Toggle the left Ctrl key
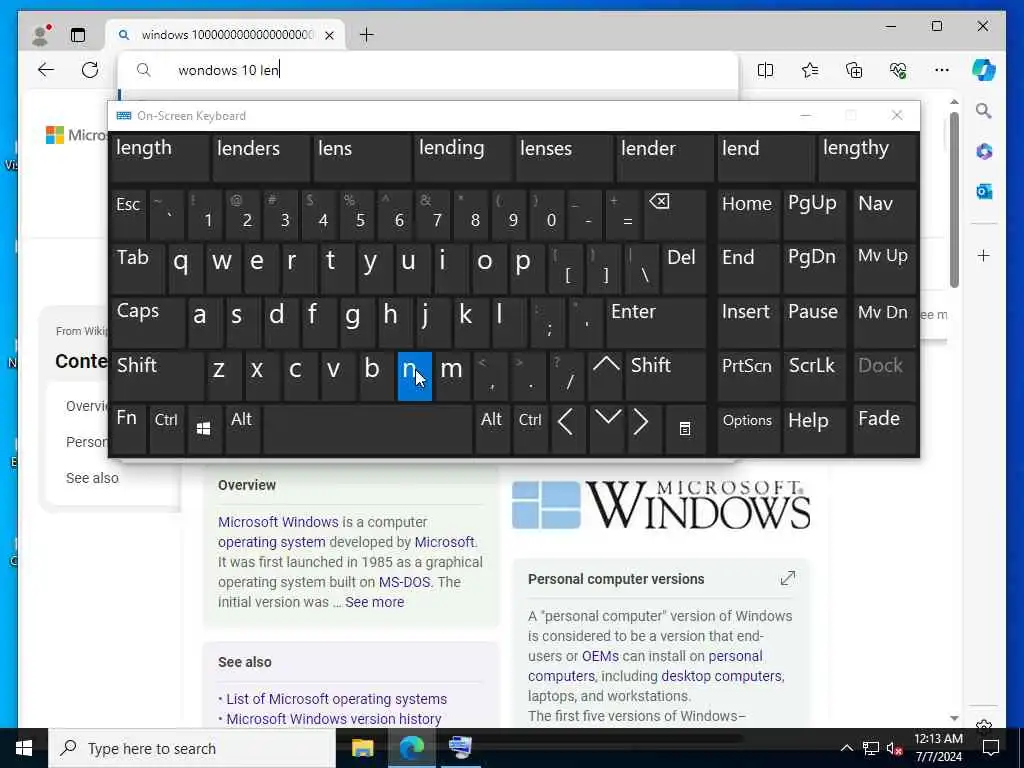This screenshot has height=768, width=1024. click(166, 428)
